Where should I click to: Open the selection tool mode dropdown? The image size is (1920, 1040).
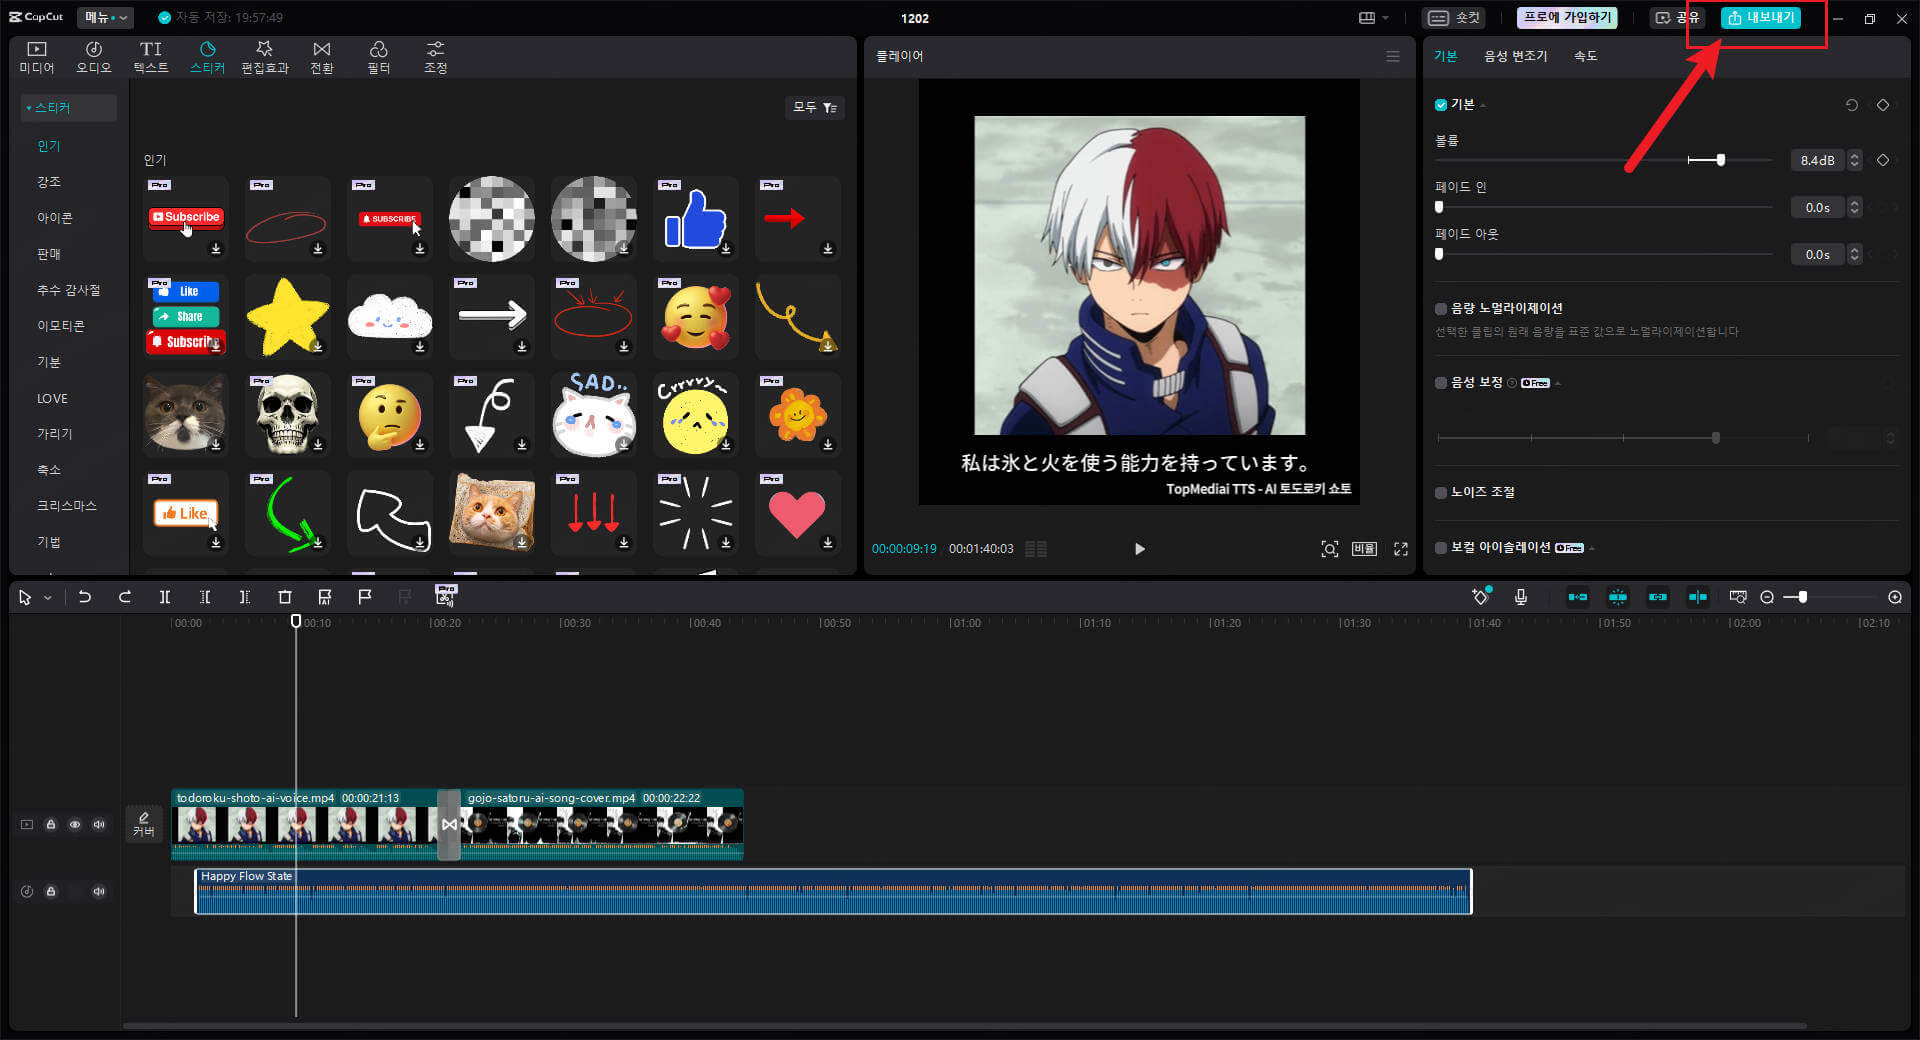48,598
